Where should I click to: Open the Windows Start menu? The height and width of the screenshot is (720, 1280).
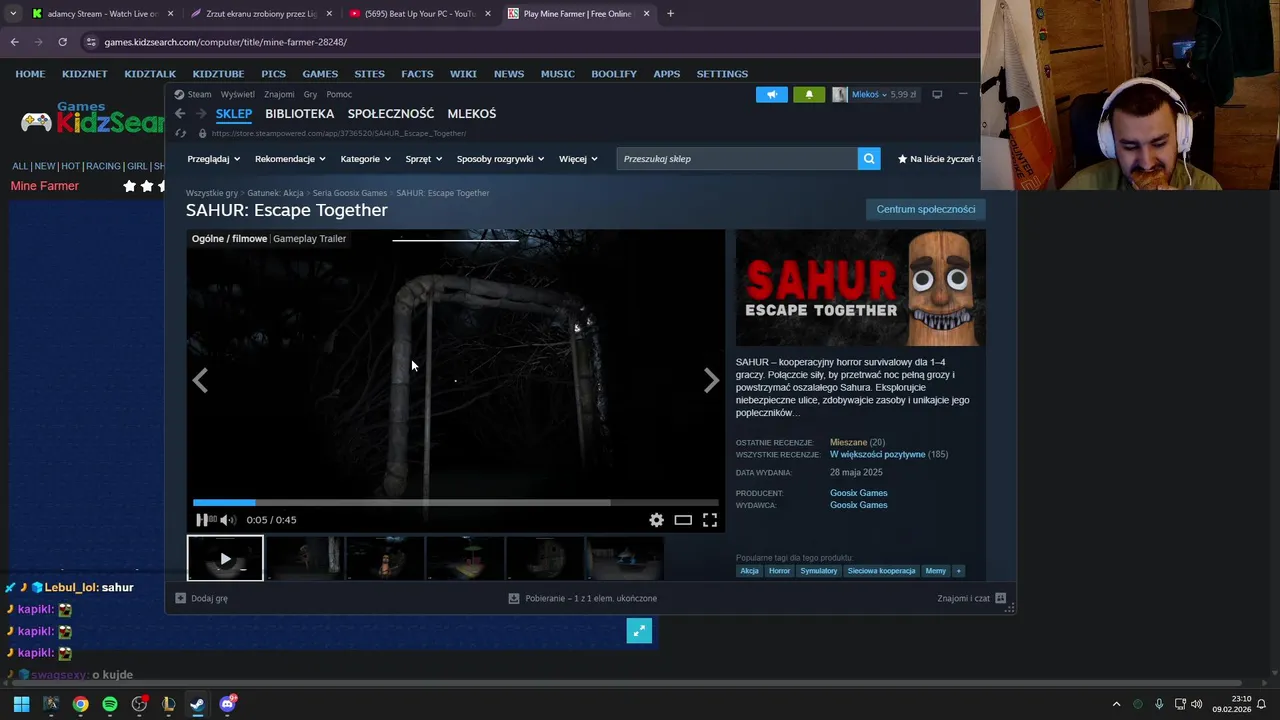[21, 704]
